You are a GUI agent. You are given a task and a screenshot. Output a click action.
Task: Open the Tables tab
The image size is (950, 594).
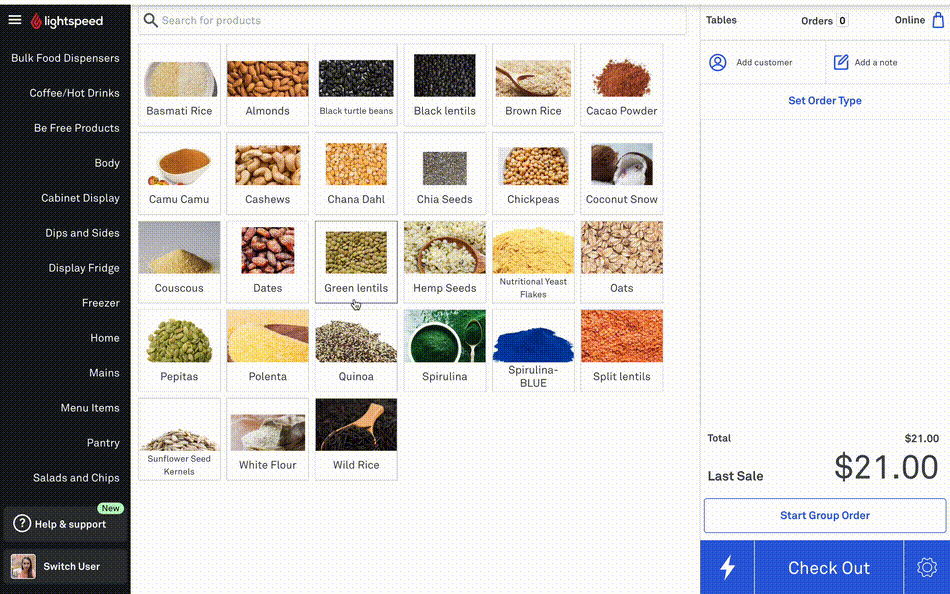click(721, 20)
